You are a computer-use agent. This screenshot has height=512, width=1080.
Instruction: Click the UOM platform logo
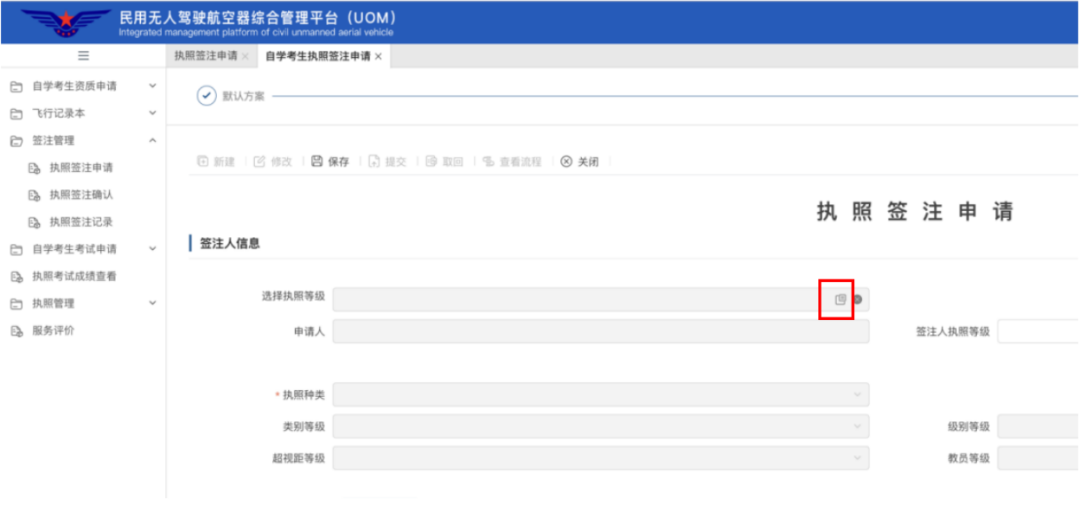[66, 23]
